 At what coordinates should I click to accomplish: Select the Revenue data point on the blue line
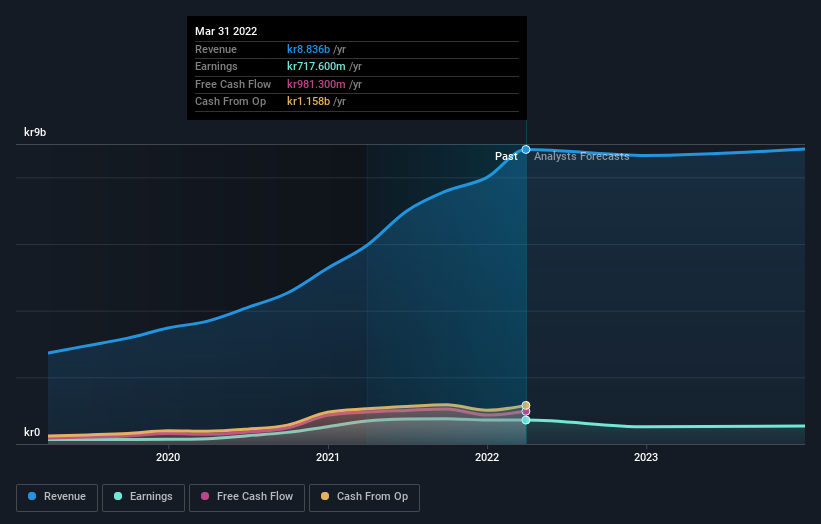[x=526, y=149]
